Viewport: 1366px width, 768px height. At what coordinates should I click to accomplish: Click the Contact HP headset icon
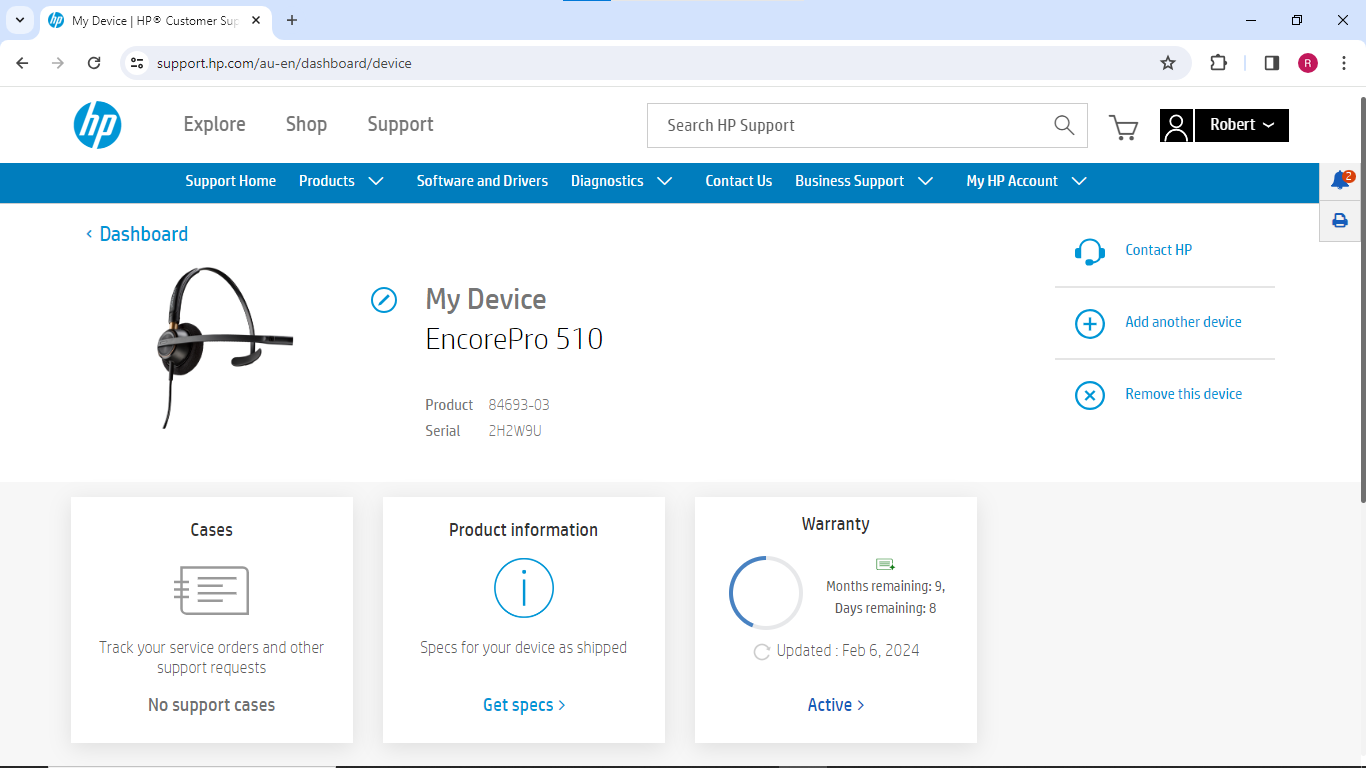coord(1089,251)
